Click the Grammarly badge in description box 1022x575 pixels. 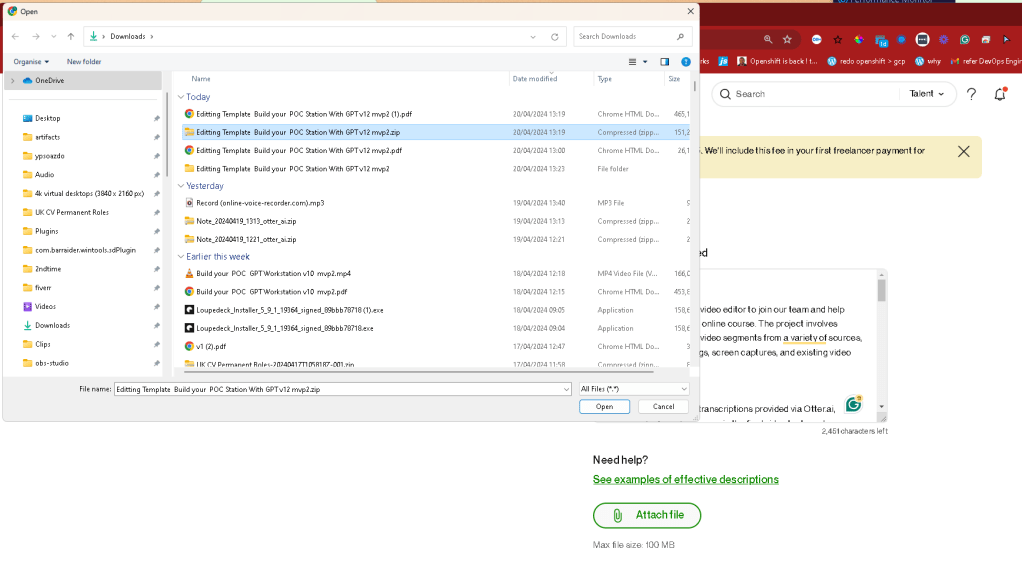tap(853, 405)
